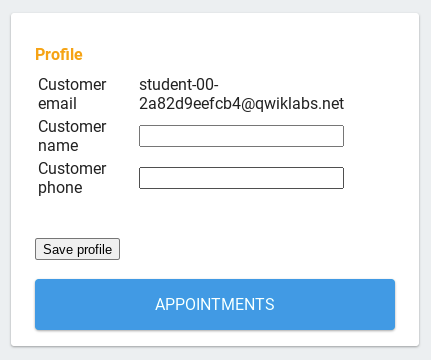The height and width of the screenshot is (360, 431).
Task: Click the Customer email label
Action: tap(72, 94)
